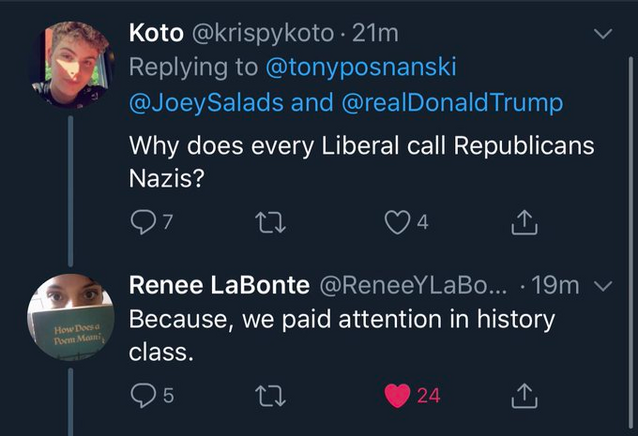Viewport: 638px width, 436px height.
Task: Share Renee LaBonte's tweet
Action: point(524,397)
